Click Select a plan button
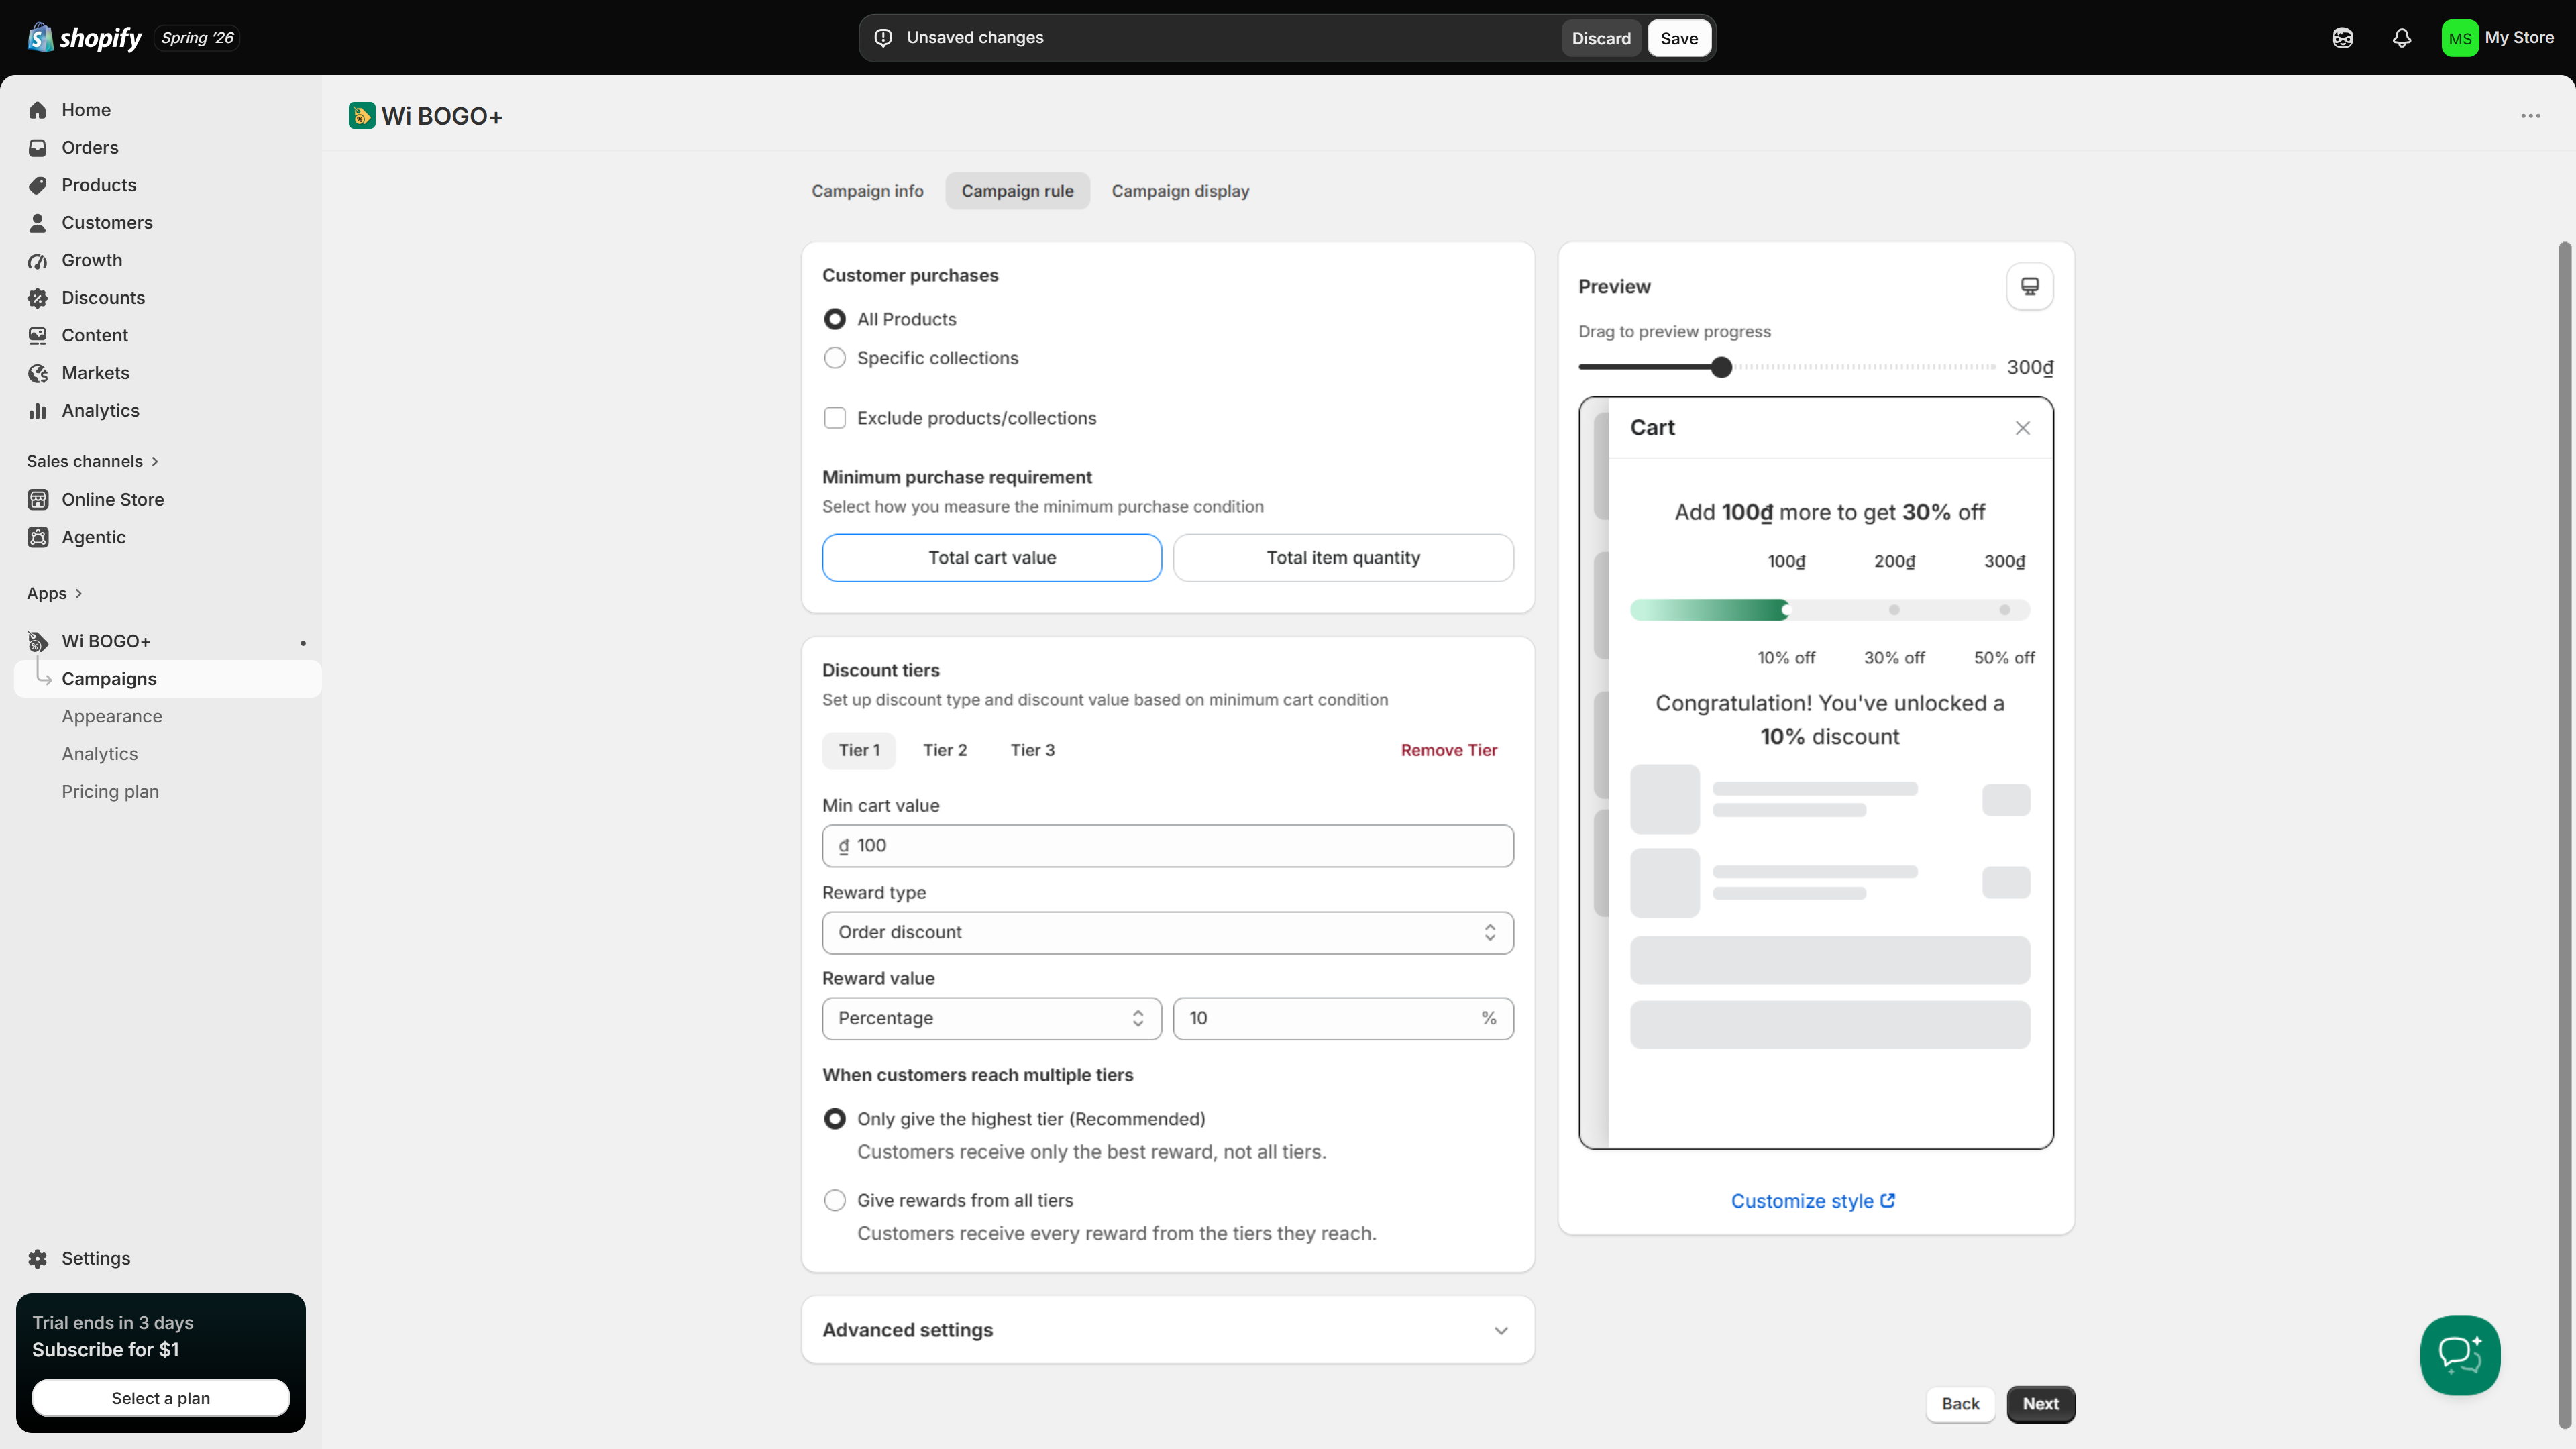The image size is (2576, 1449). (x=160, y=1398)
